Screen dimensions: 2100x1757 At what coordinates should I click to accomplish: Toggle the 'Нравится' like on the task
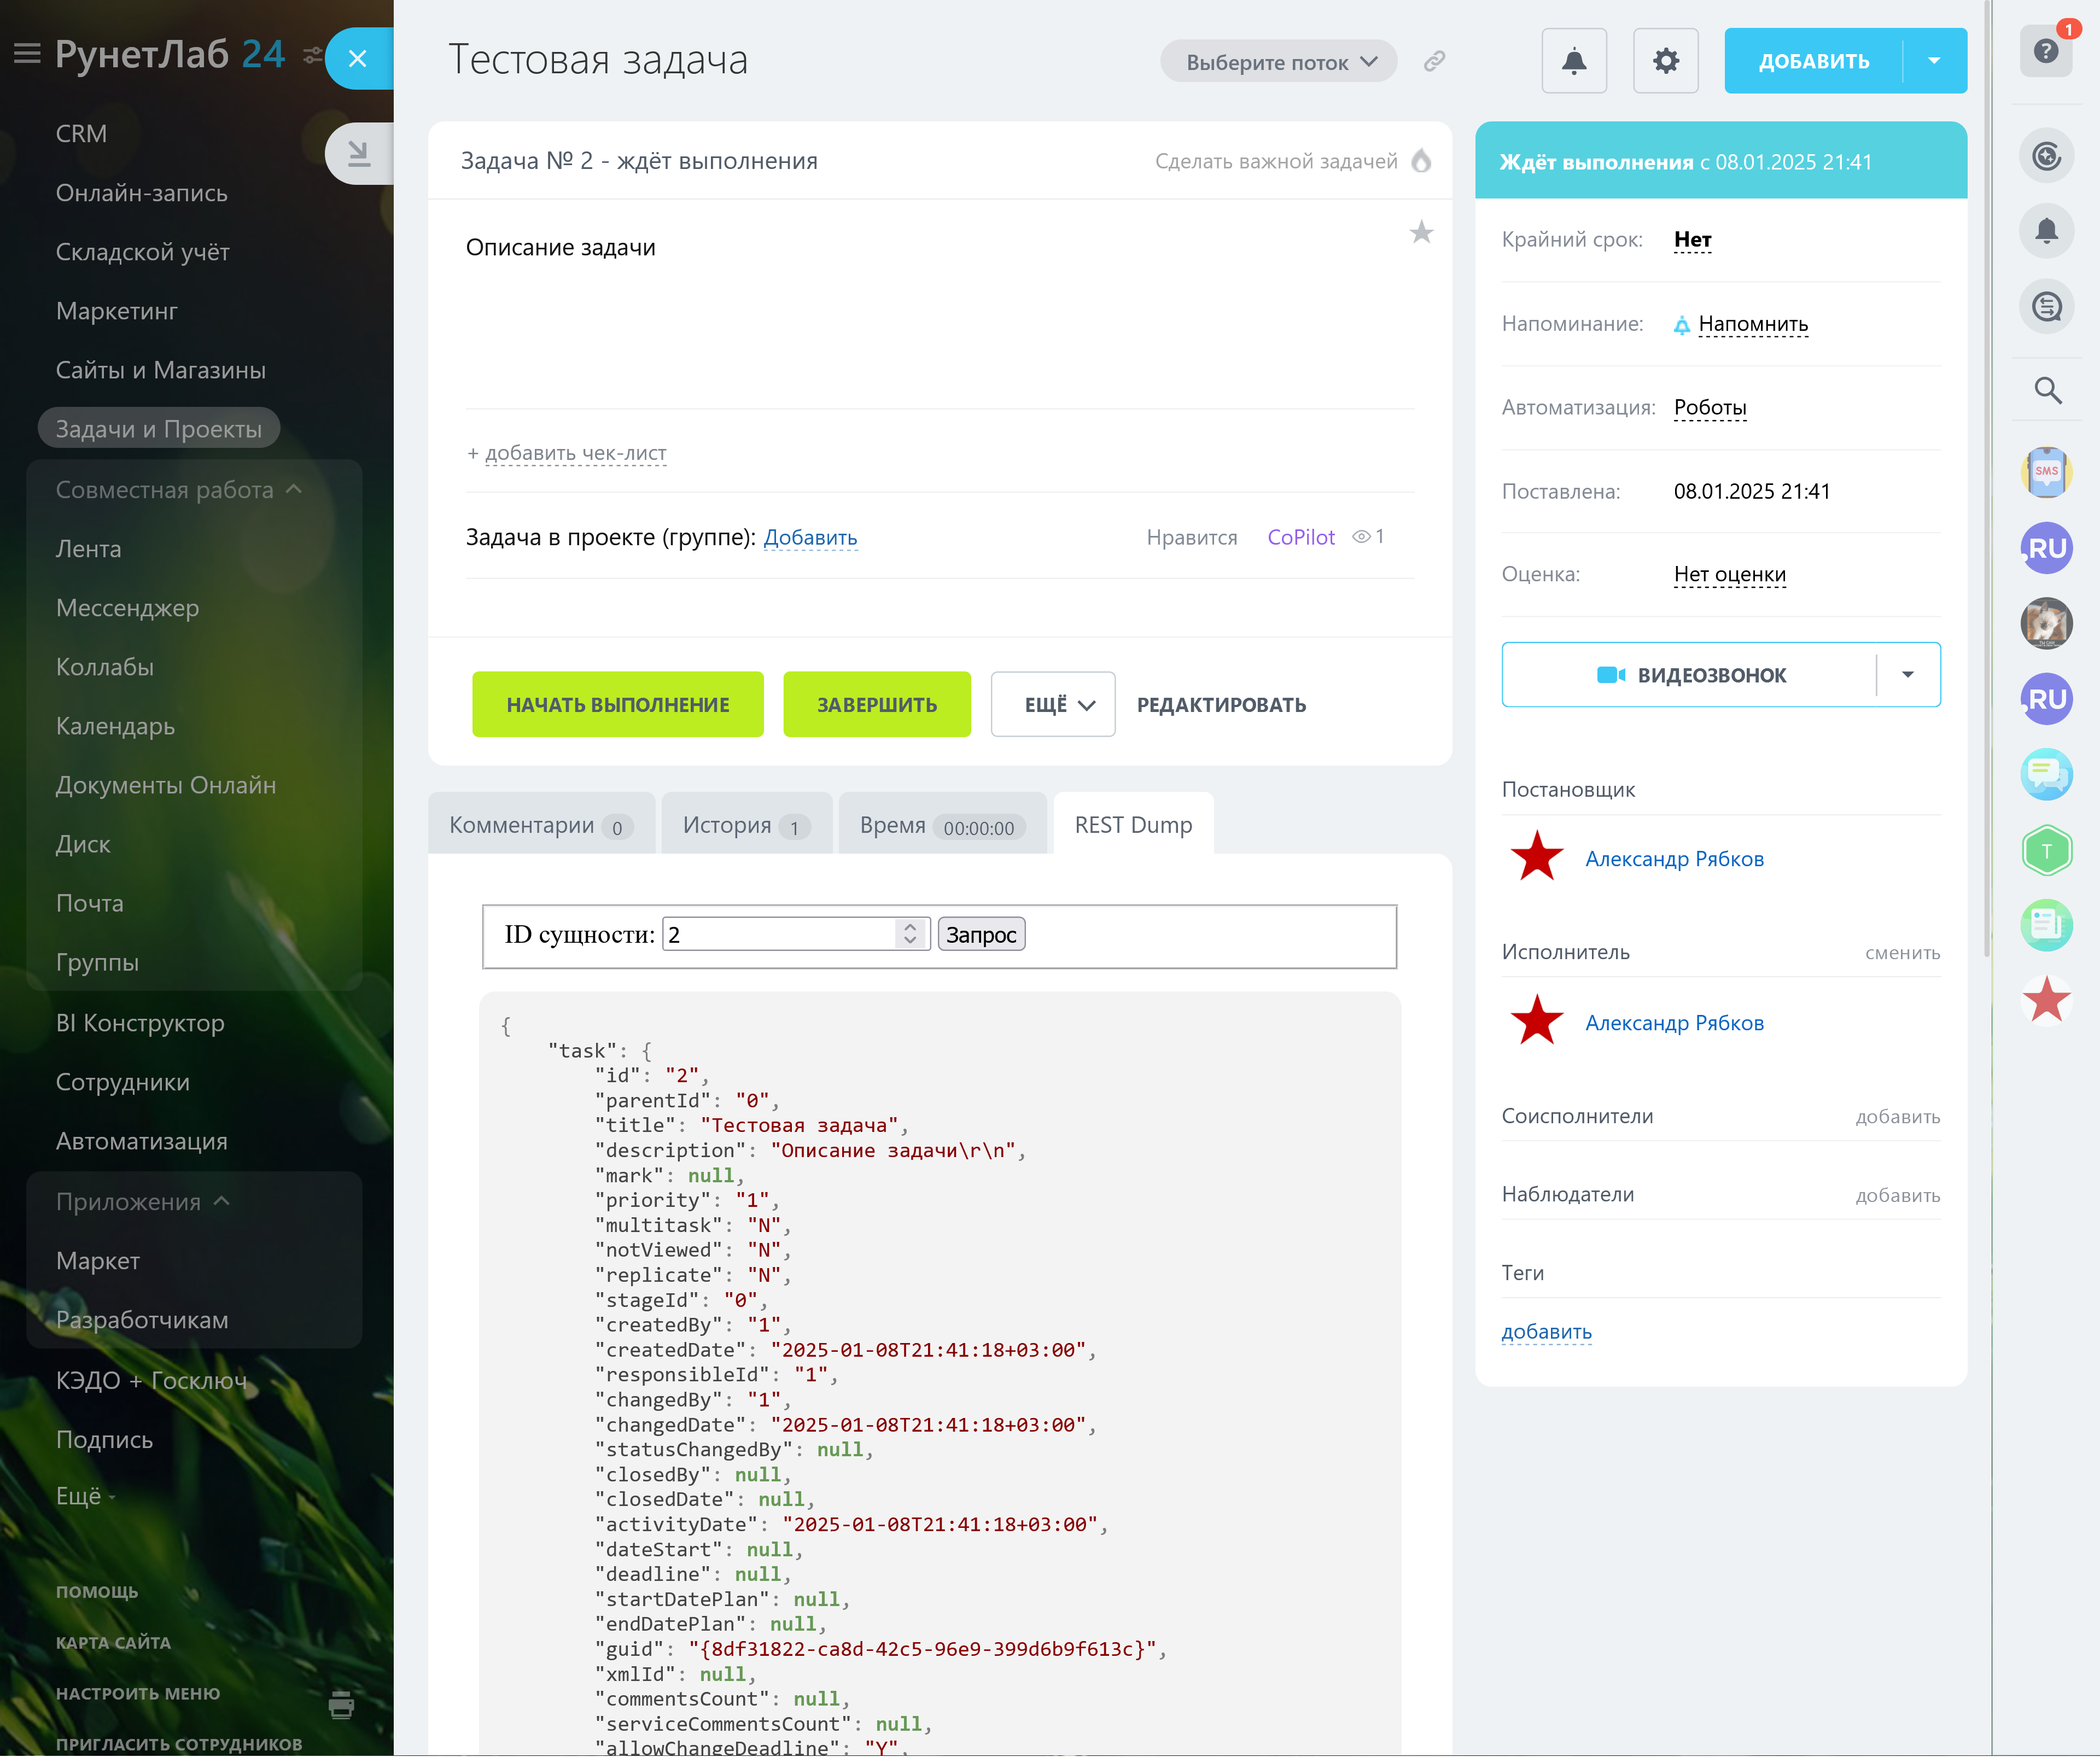(x=1191, y=538)
